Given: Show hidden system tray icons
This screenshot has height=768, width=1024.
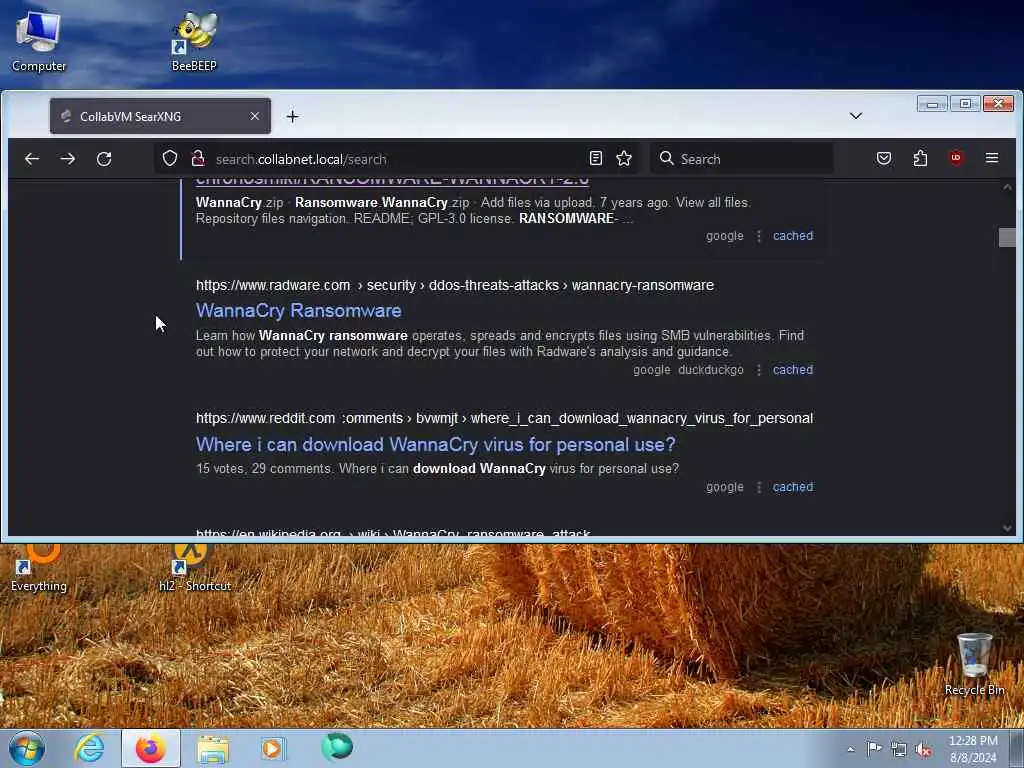Looking at the screenshot, I should point(850,749).
